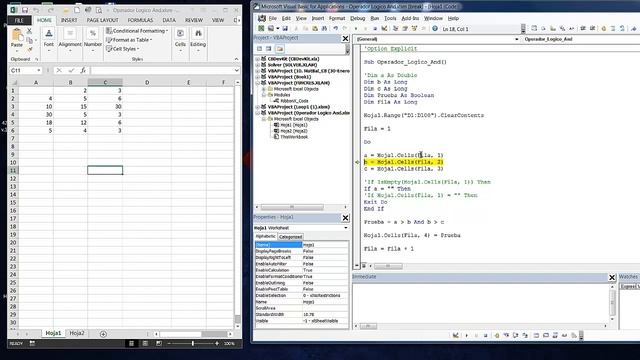Open the (General) object dropdown in the code window
This screenshot has height=360, width=640.
[x=516, y=39]
